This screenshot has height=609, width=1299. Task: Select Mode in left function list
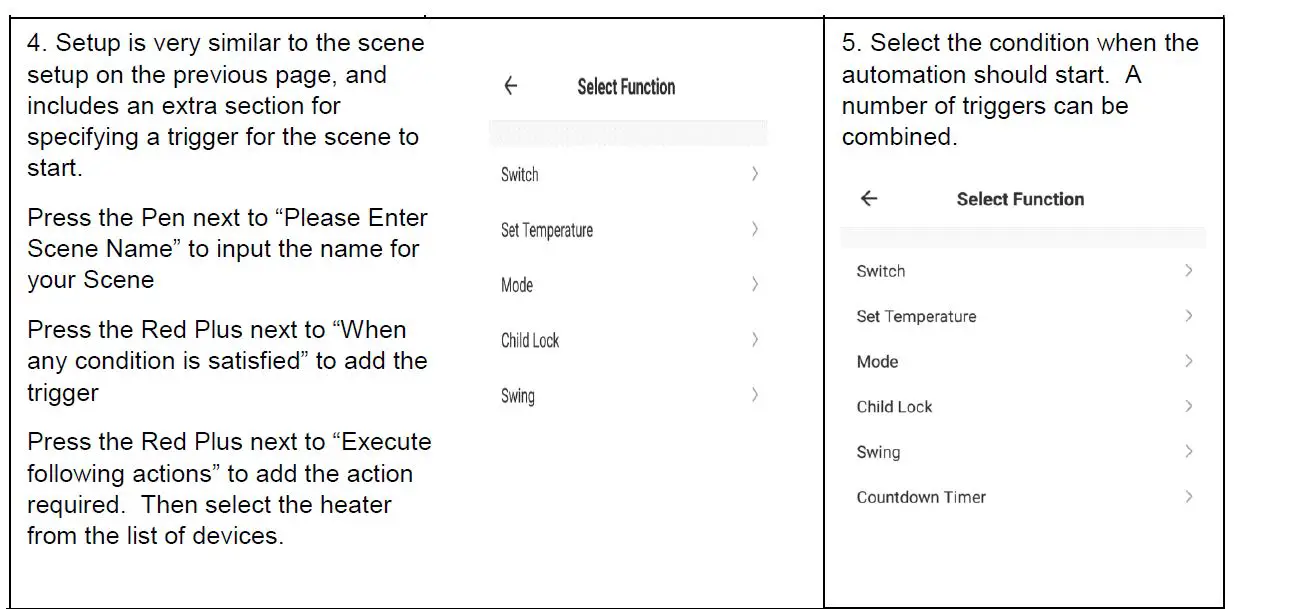(517, 285)
